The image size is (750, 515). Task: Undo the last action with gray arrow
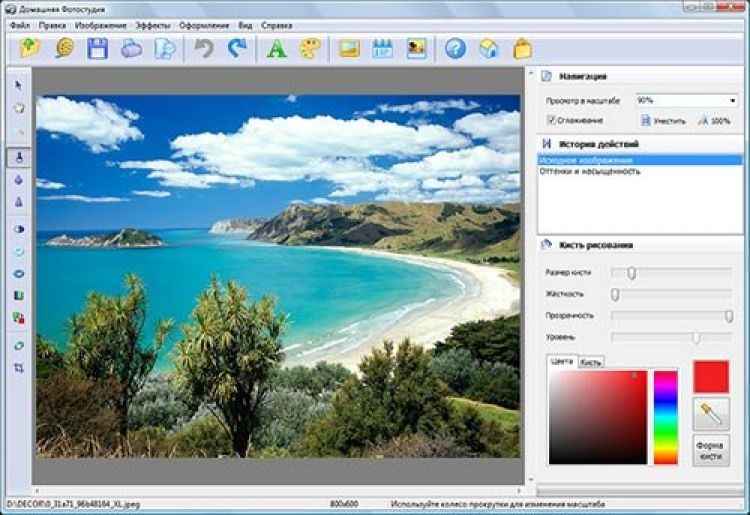pos(204,48)
